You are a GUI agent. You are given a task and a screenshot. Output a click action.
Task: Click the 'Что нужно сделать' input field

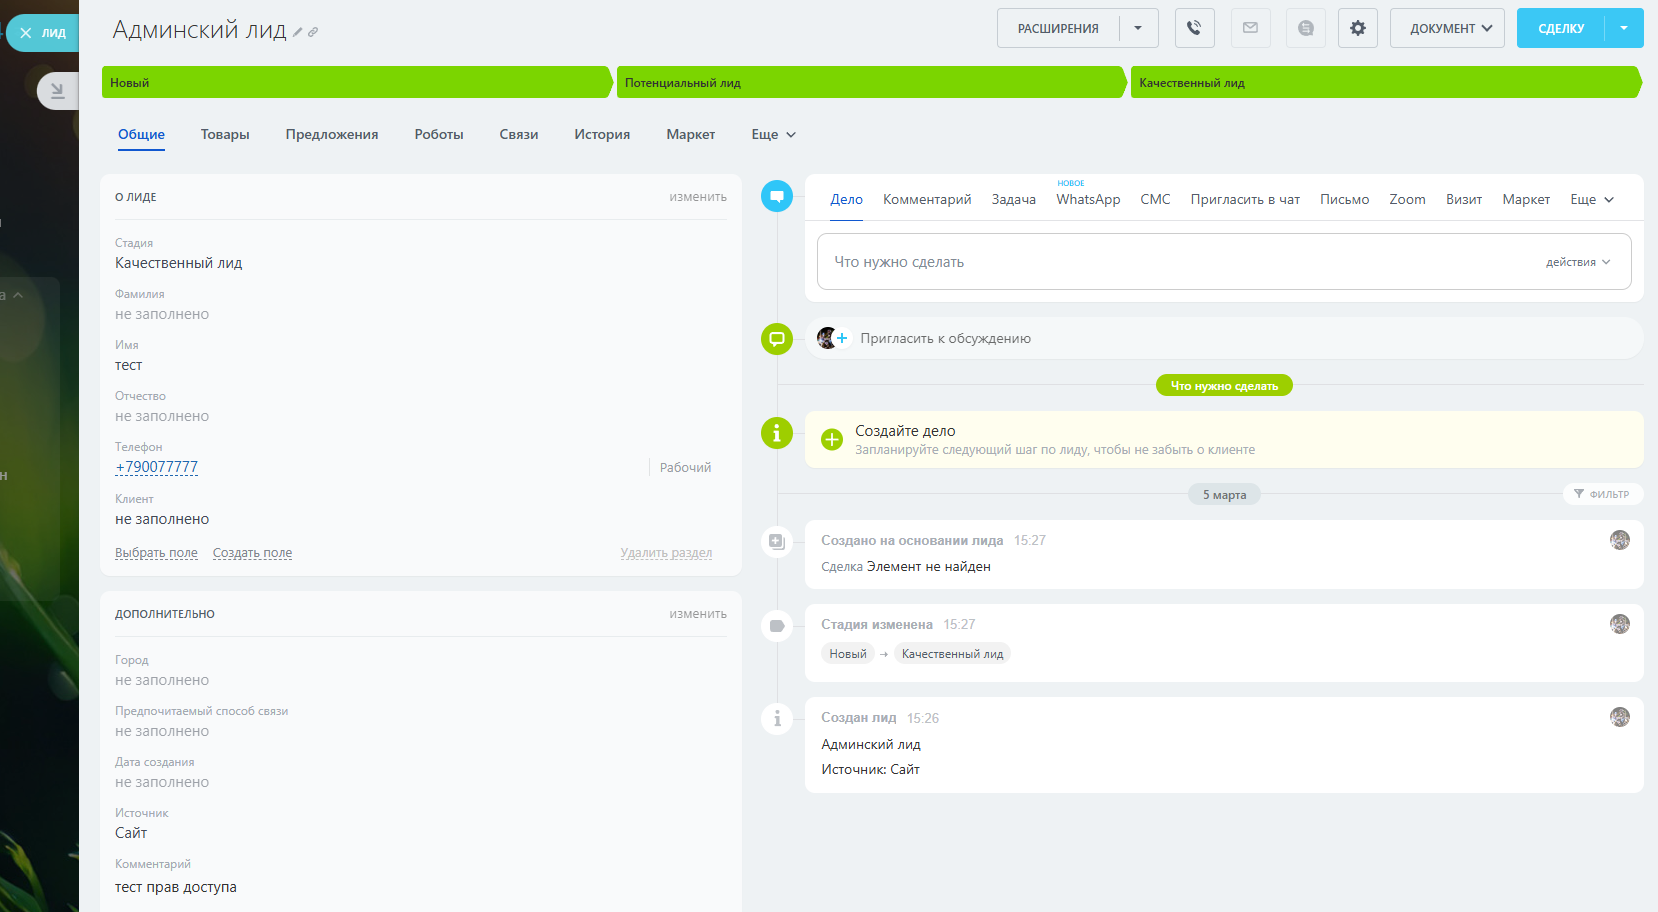1224,262
